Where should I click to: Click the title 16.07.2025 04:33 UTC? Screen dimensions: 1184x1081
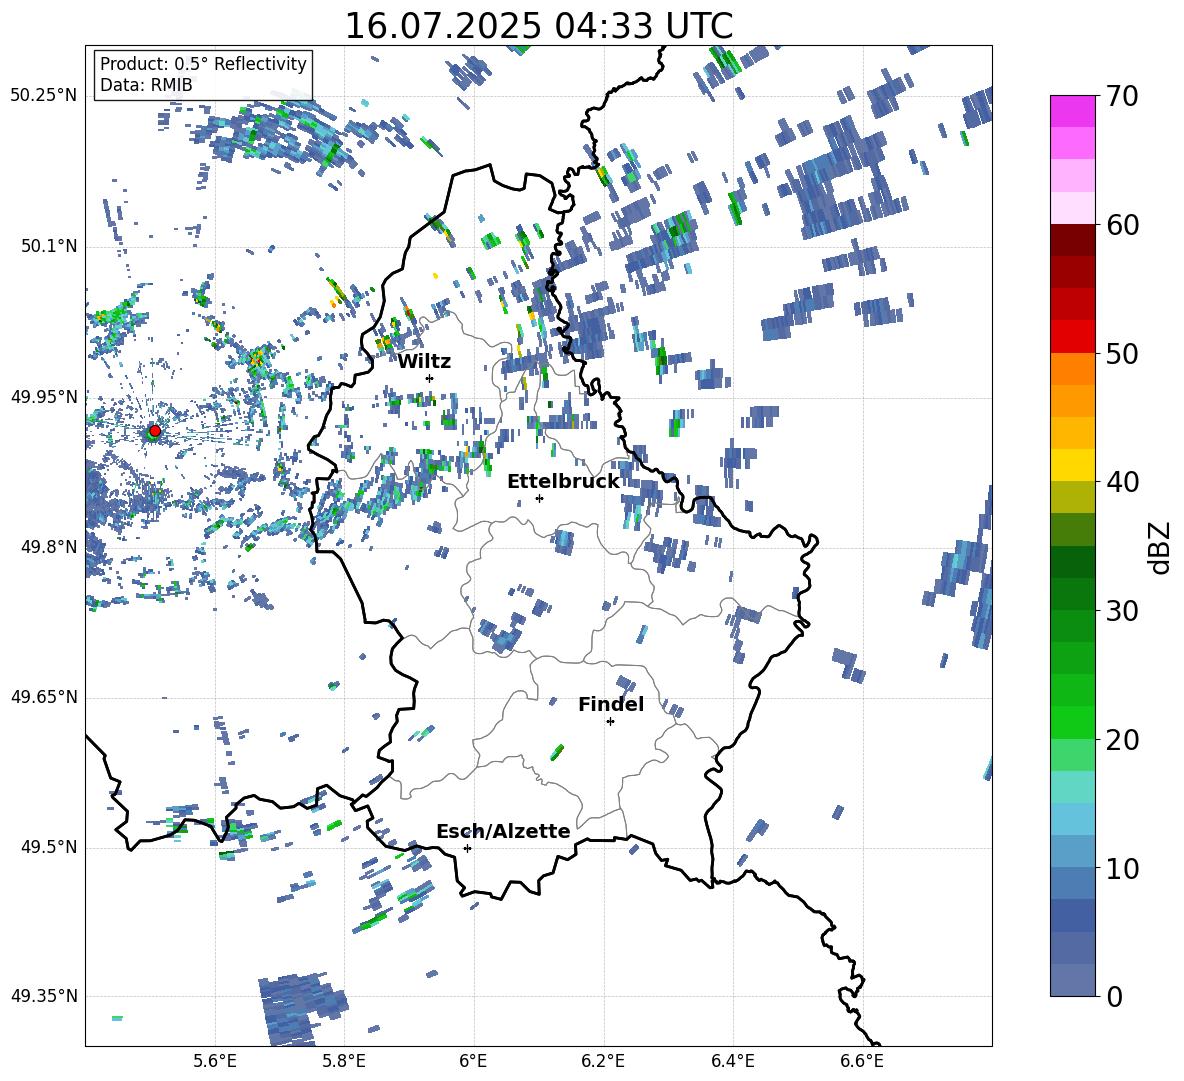pyautogui.click(x=538, y=26)
